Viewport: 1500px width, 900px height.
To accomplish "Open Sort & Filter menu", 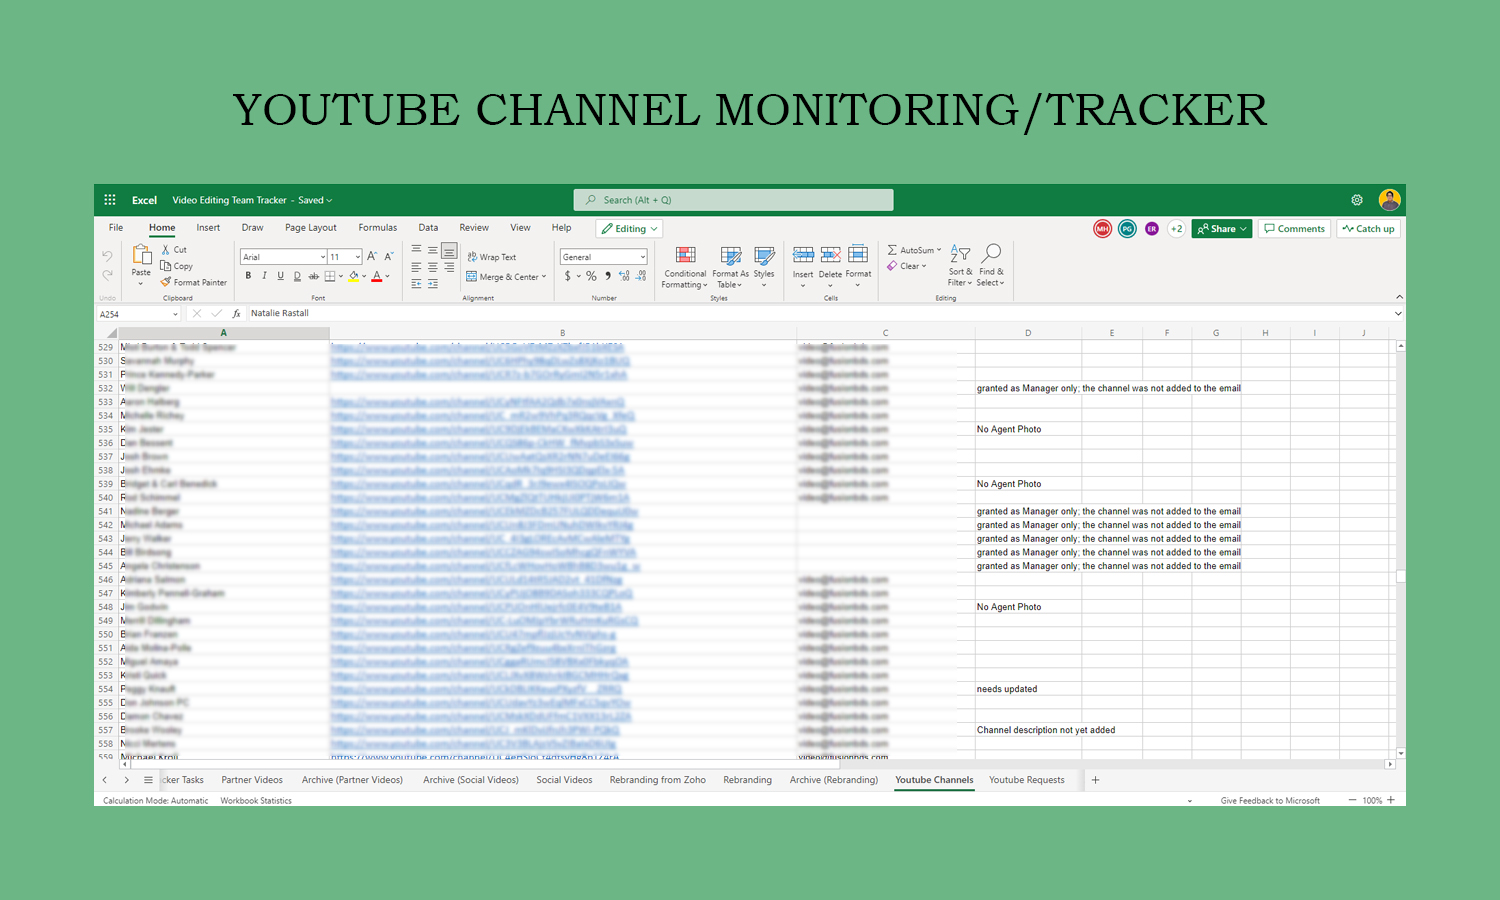I will click(960, 265).
